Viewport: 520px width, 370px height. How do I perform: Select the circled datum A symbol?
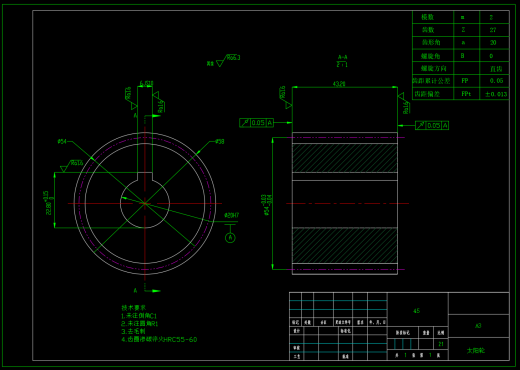(x=230, y=238)
